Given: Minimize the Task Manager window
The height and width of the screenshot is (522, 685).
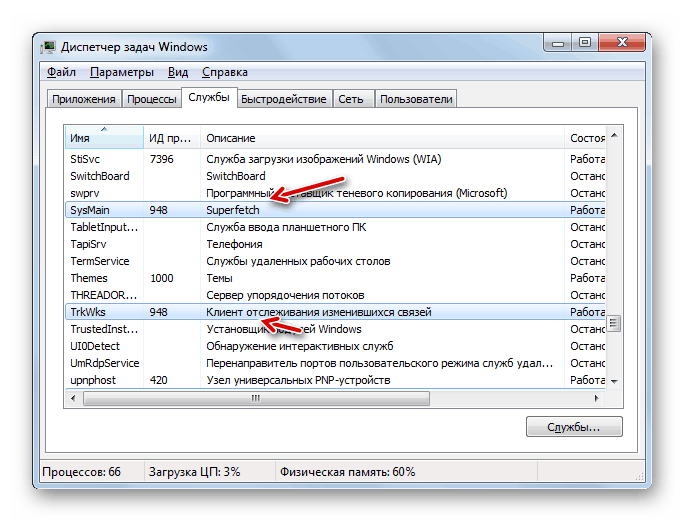Looking at the screenshot, I should pyautogui.click(x=557, y=42).
